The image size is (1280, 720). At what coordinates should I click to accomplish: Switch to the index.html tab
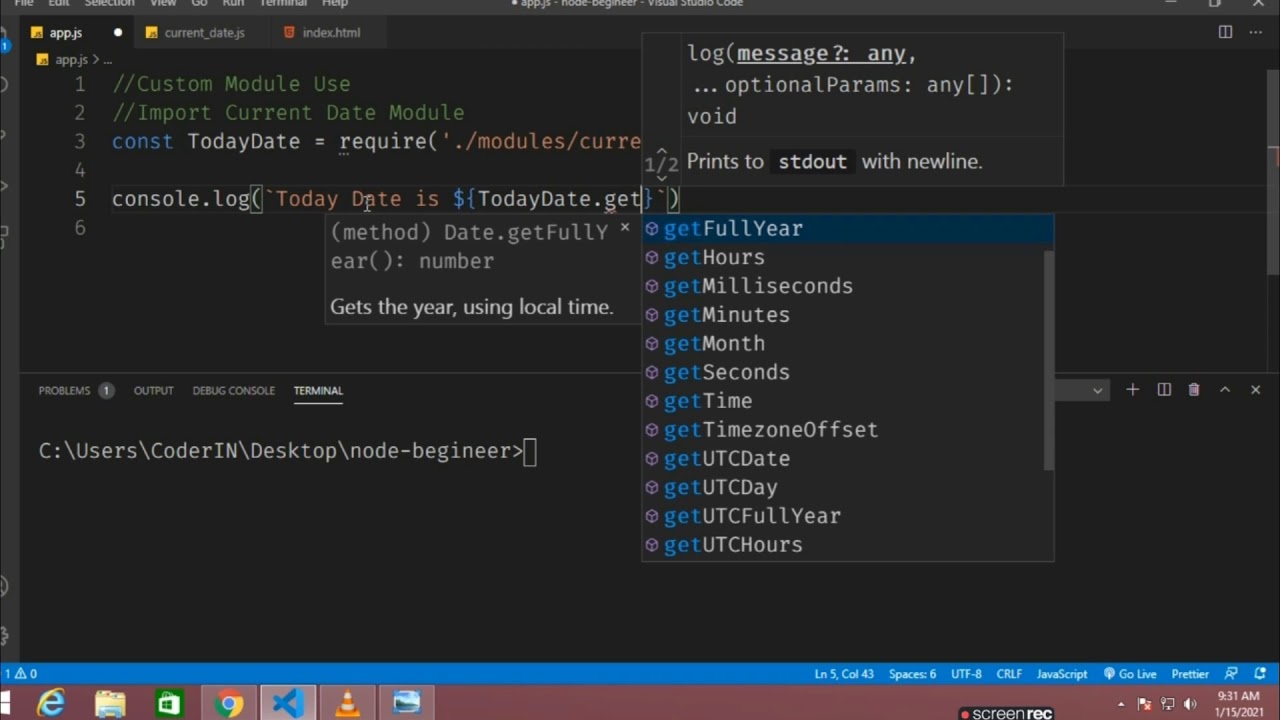[x=331, y=32]
